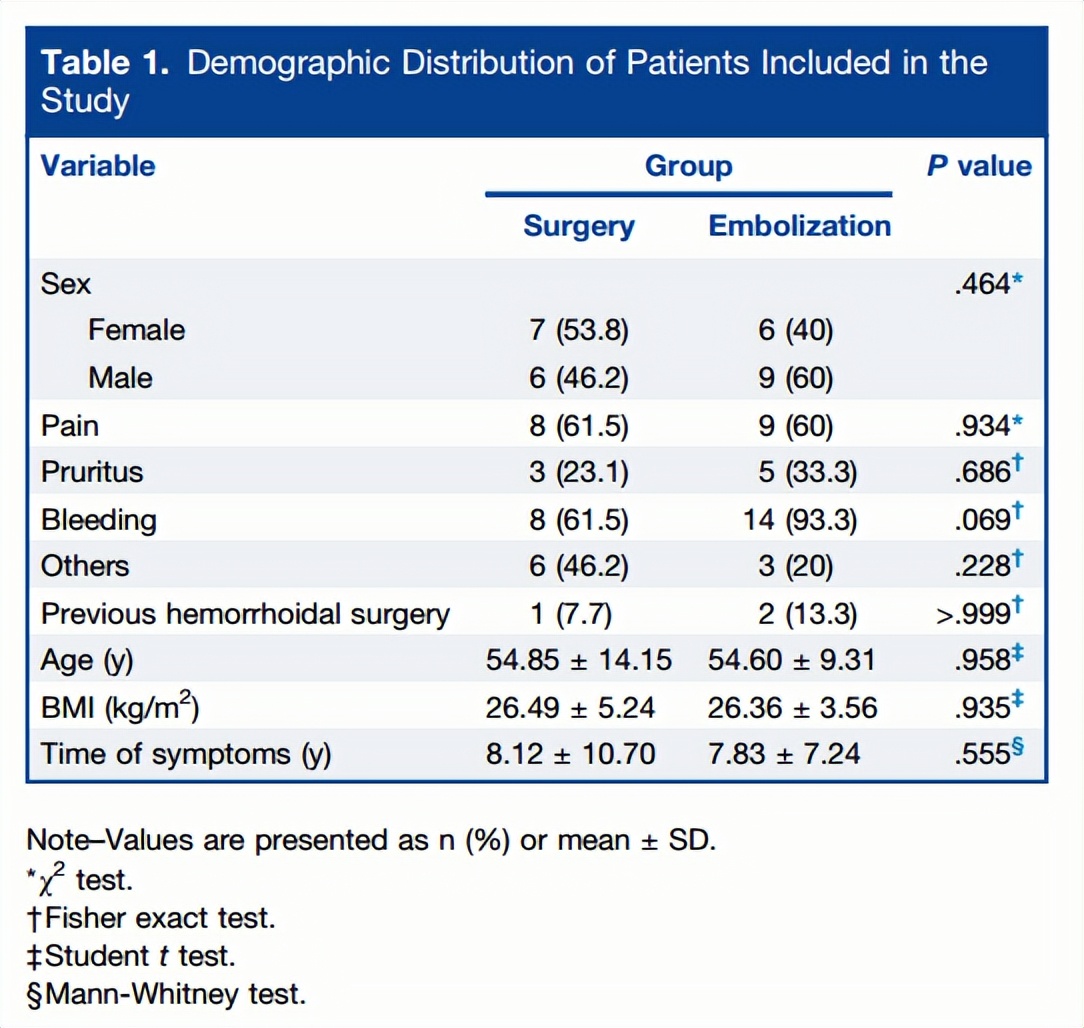1084x1028 pixels.
Task: Click the Male row label
Action: click(x=120, y=378)
